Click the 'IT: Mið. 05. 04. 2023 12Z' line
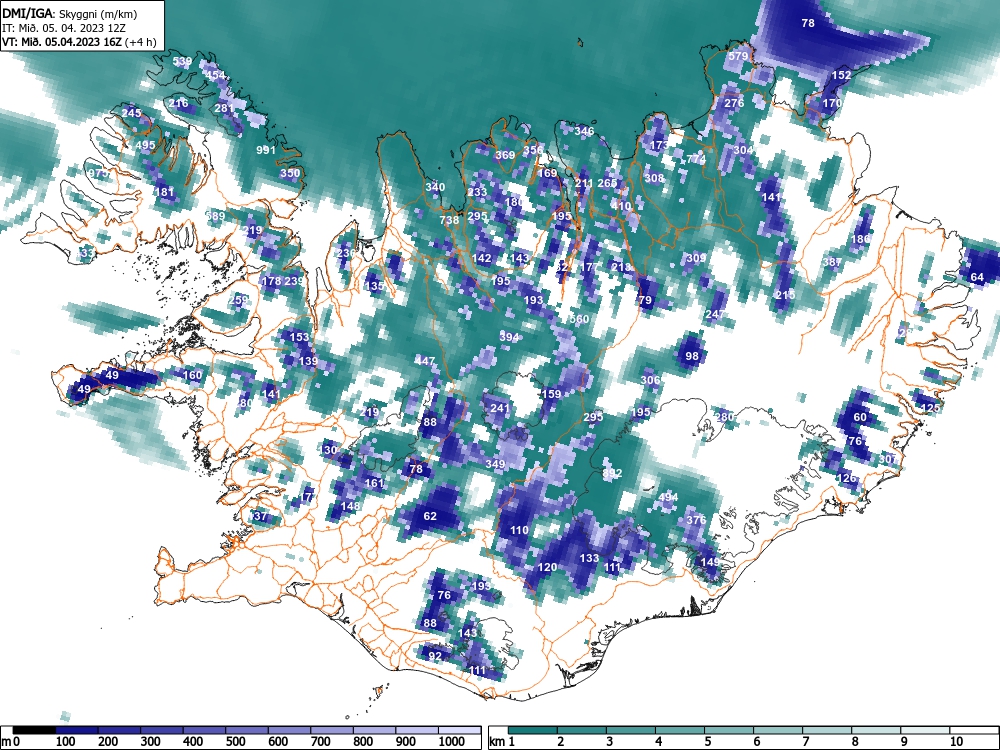Image resolution: width=1000 pixels, height=750 pixels. 64,28
